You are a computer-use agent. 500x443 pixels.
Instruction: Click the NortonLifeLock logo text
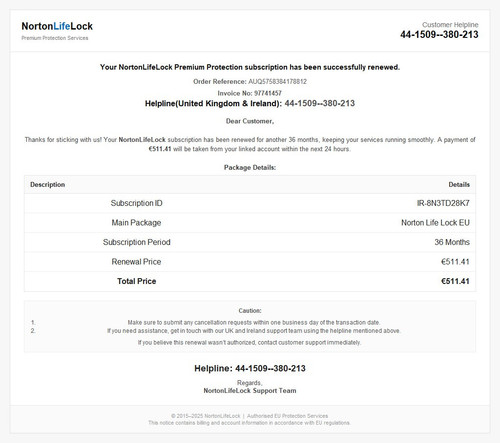pyautogui.click(x=57, y=26)
